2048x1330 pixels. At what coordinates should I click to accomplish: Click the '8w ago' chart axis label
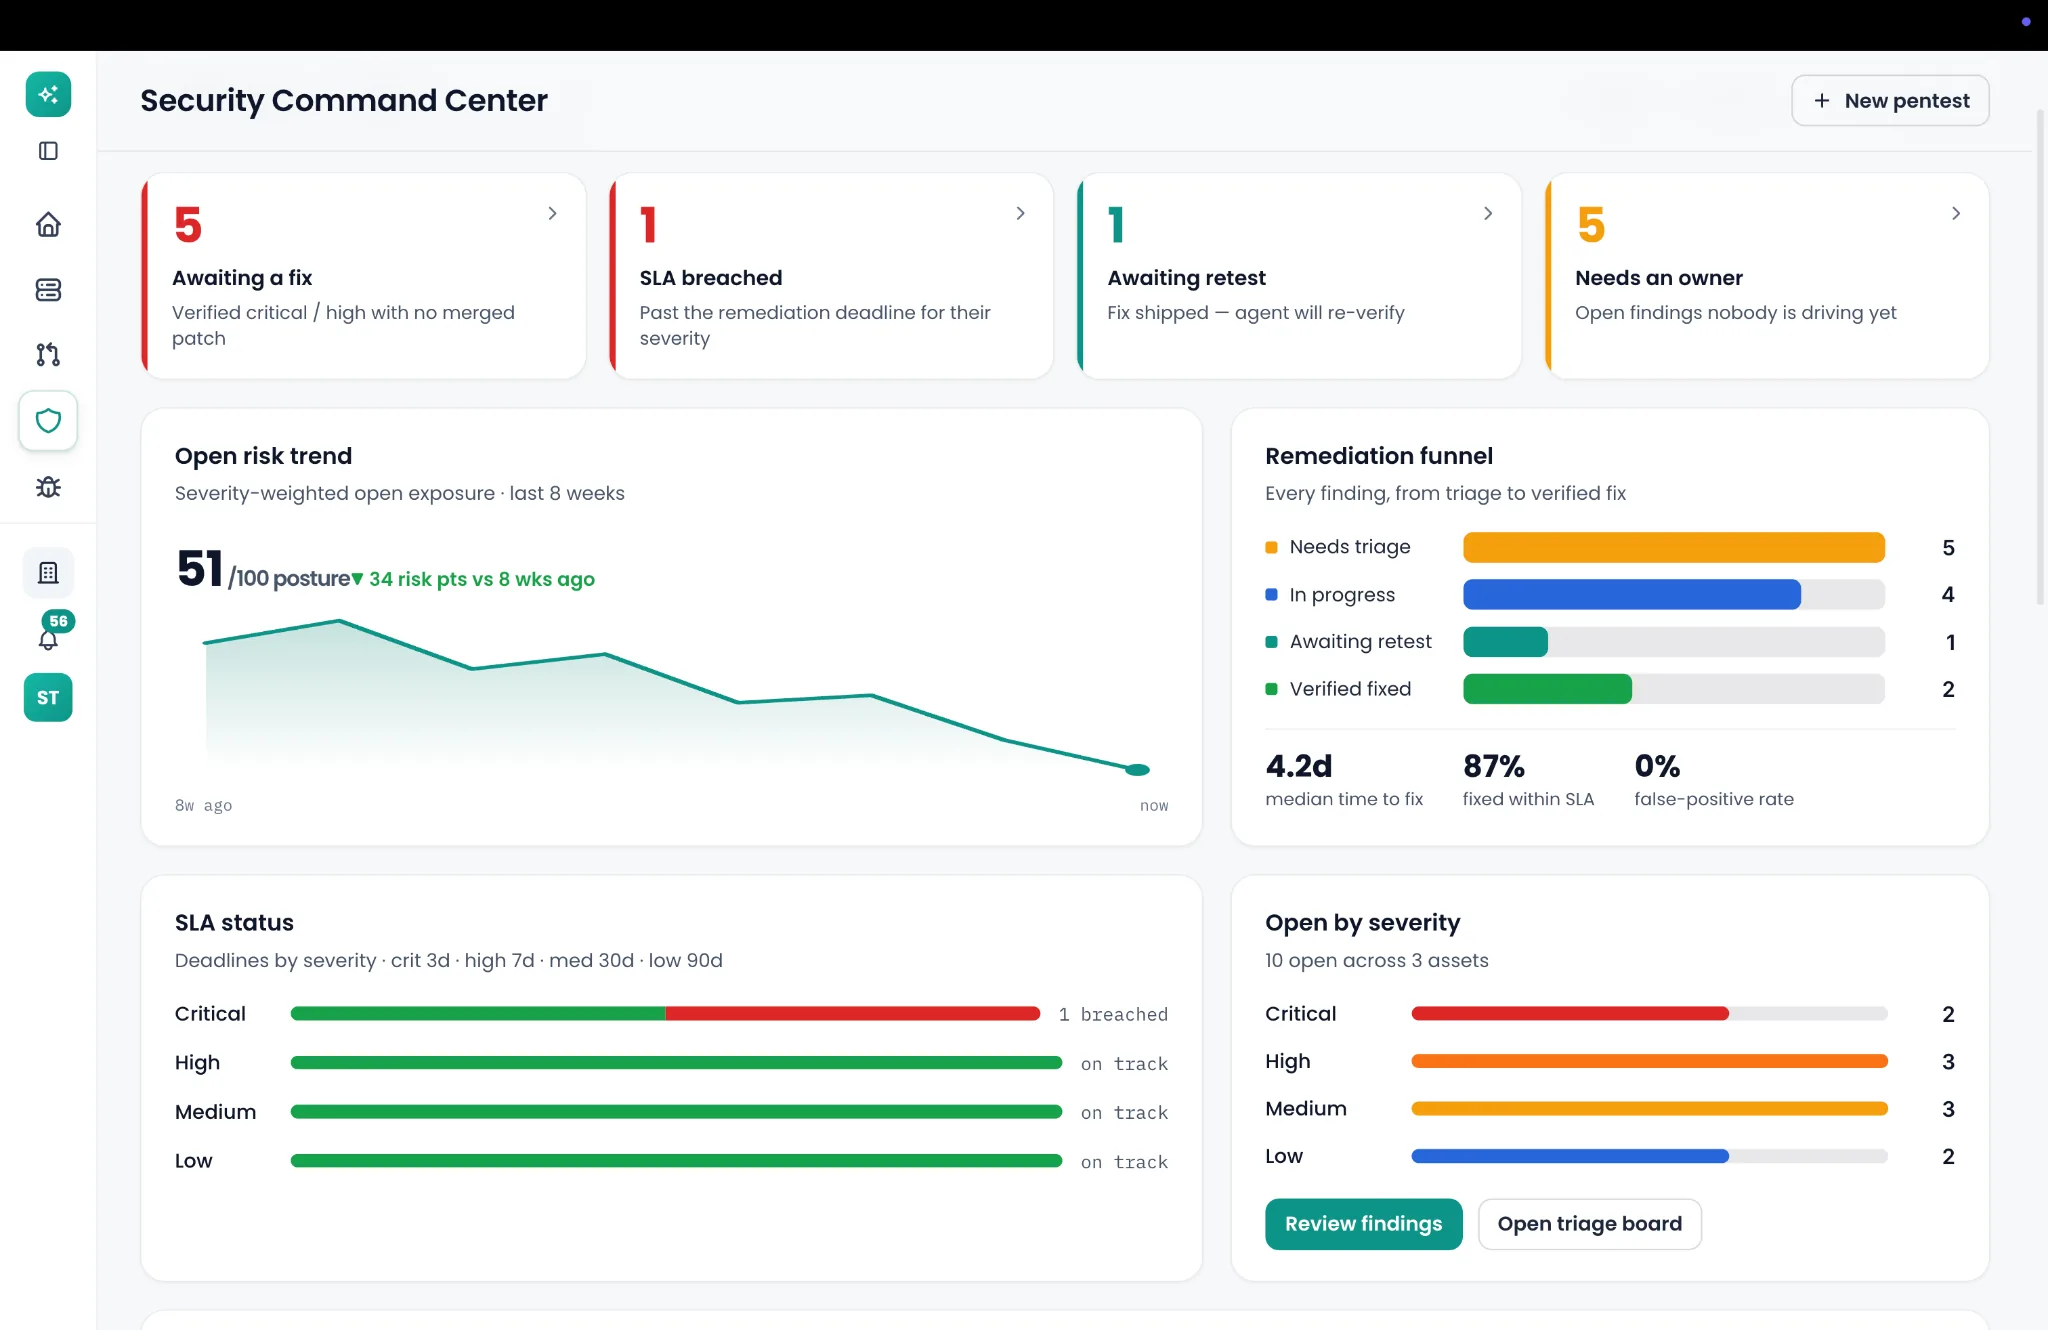[x=203, y=806]
